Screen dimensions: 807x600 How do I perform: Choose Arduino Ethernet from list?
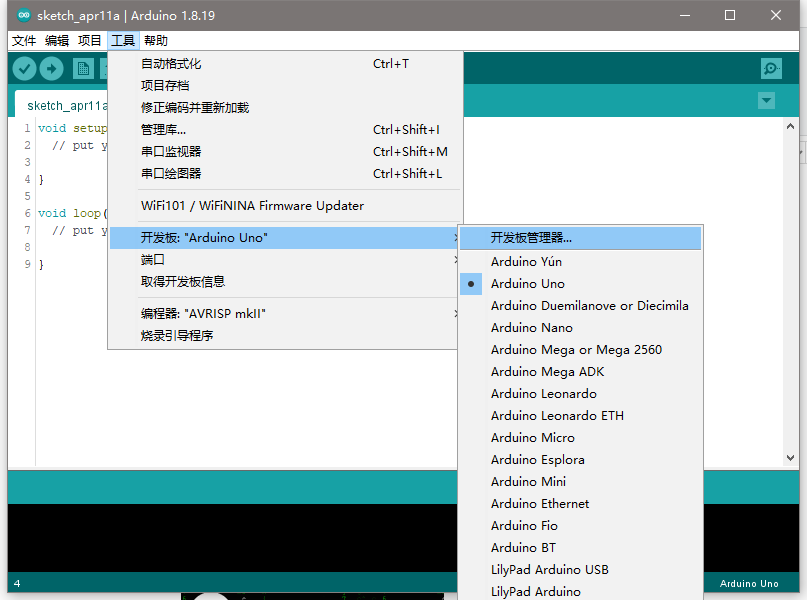[581, 504]
